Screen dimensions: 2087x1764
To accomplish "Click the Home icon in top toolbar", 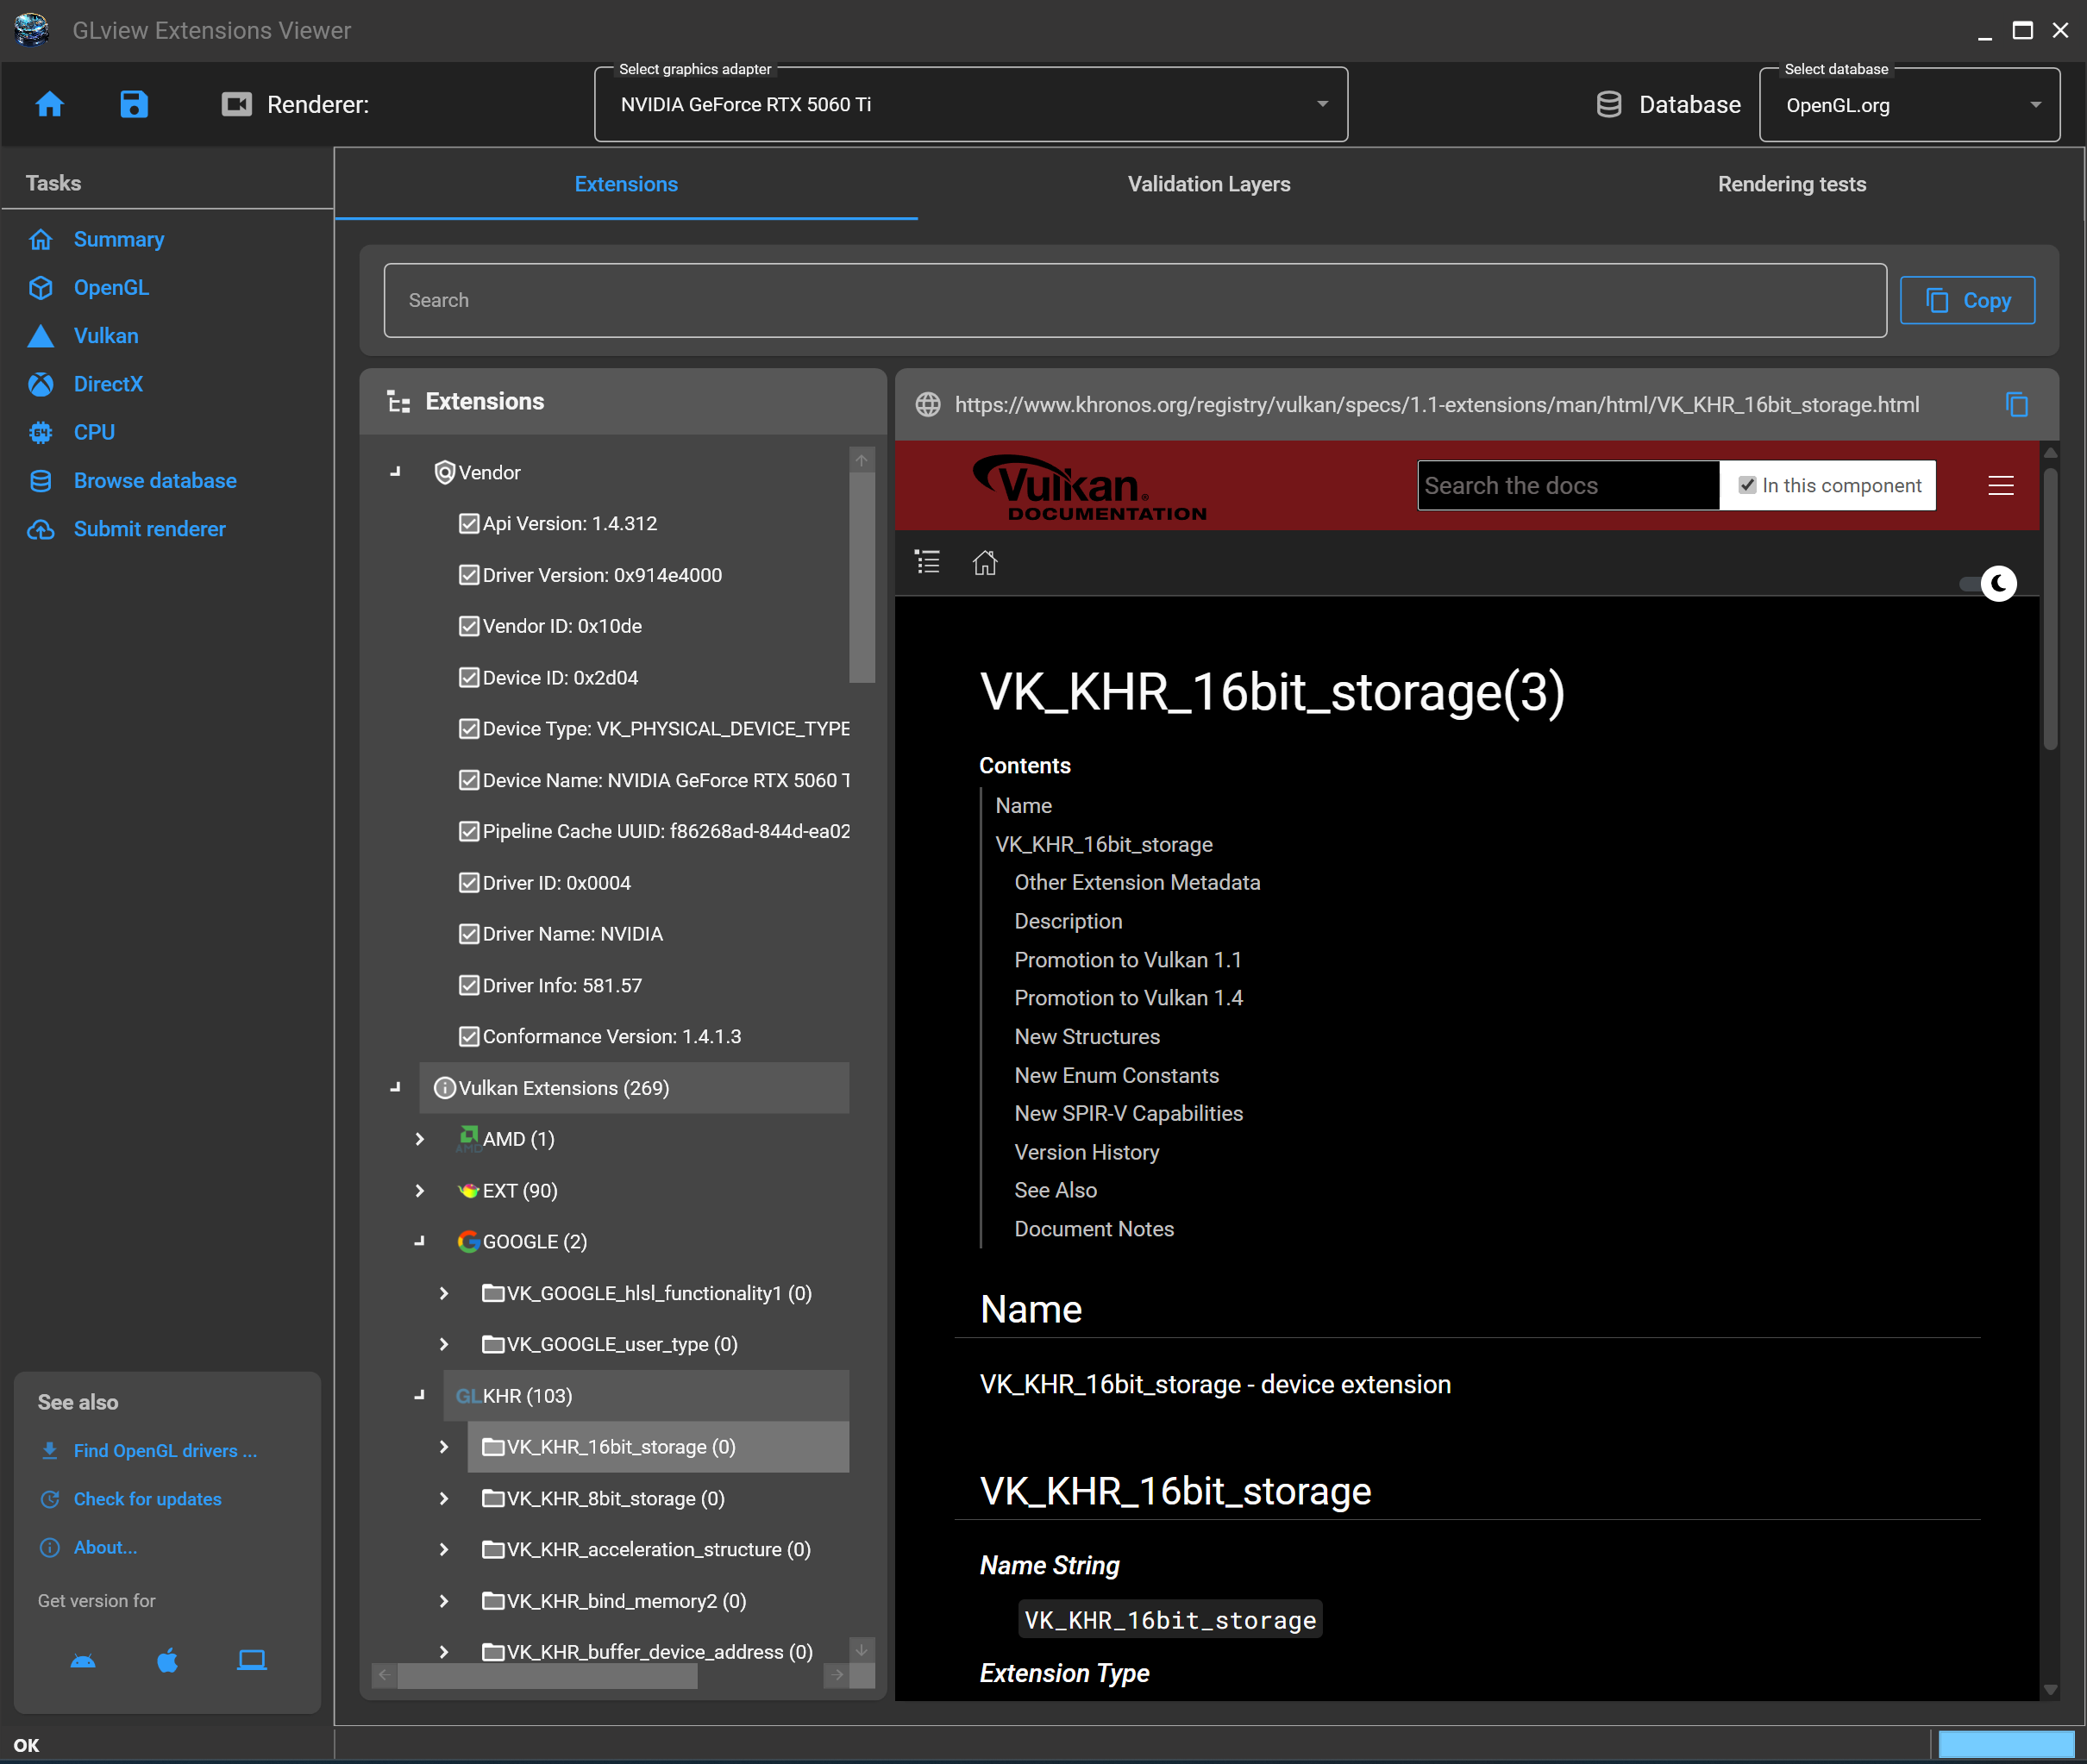I will [x=49, y=104].
